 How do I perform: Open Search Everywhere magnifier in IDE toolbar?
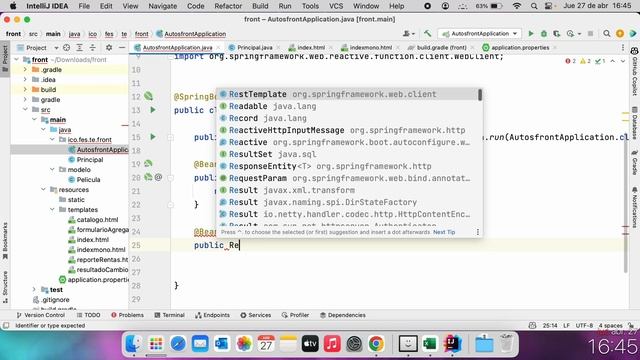607,34
